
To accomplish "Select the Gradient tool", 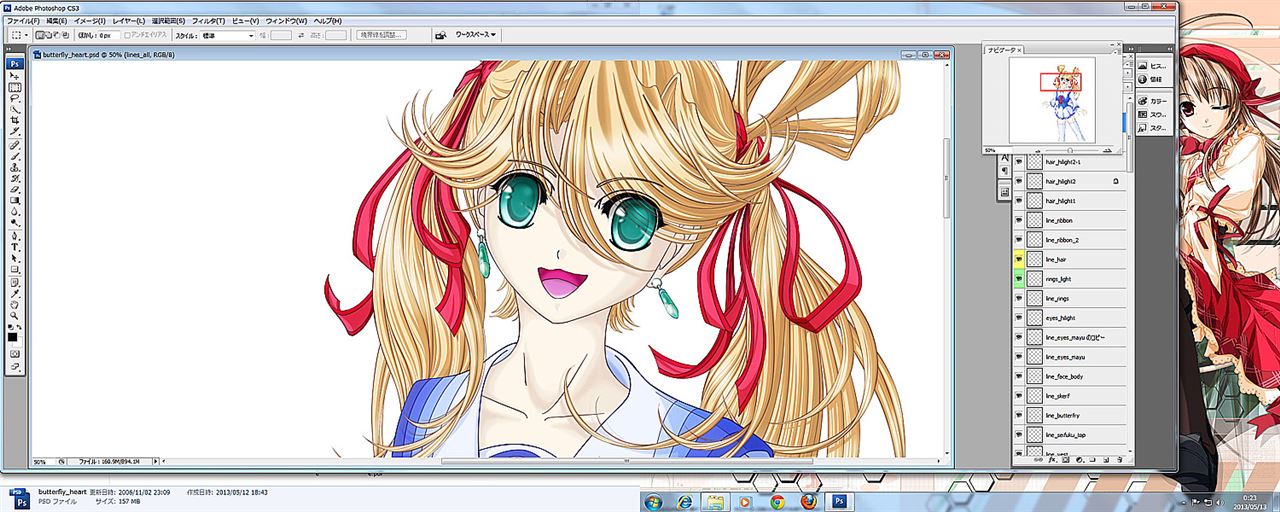I will pos(15,200).
